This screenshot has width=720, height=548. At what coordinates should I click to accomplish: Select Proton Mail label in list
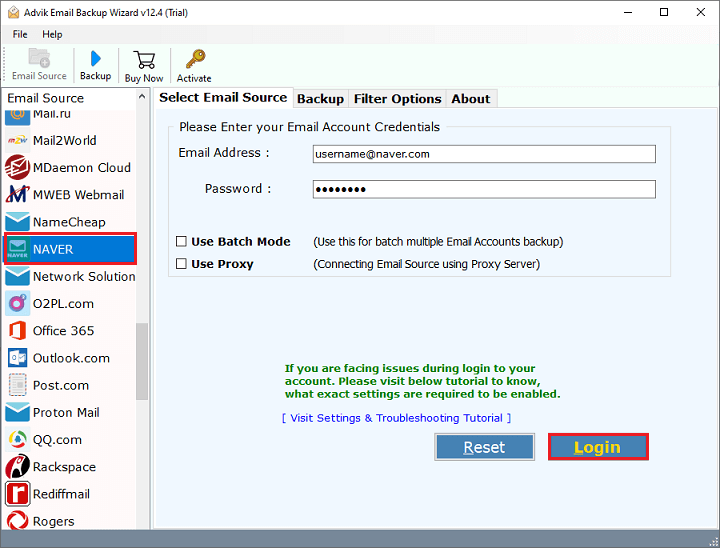click(x=66, y=412)
